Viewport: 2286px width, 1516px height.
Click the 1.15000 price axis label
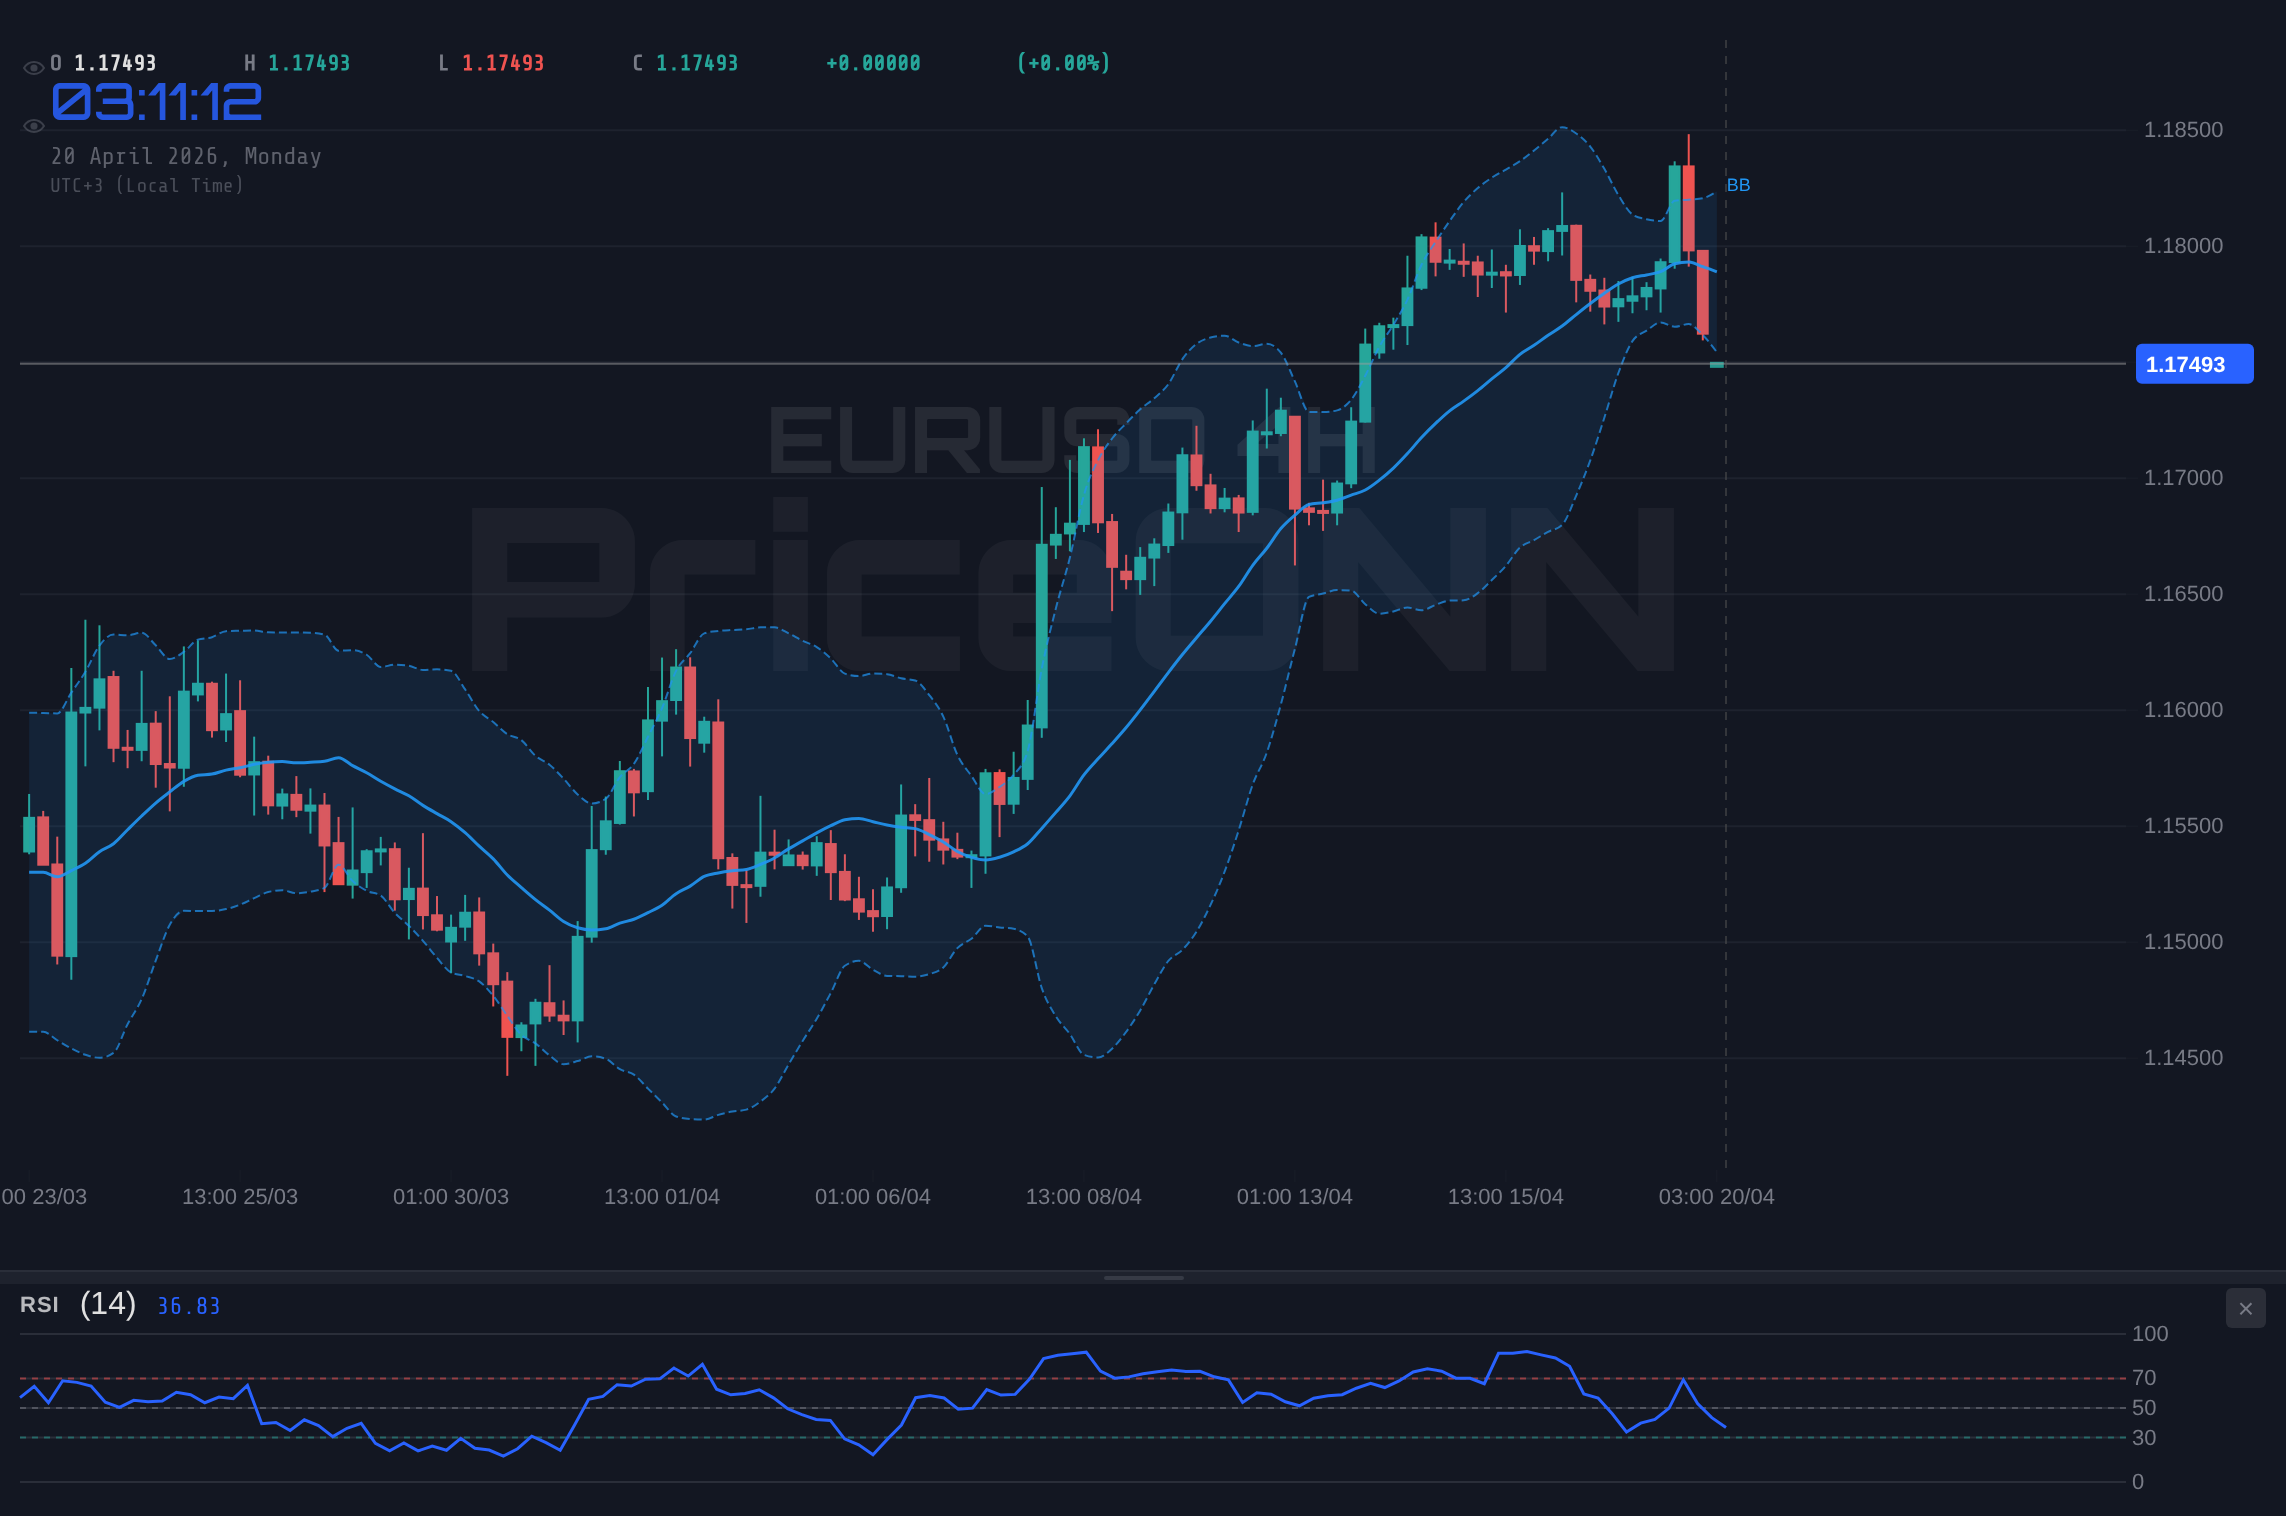(x=2183, y=942)
